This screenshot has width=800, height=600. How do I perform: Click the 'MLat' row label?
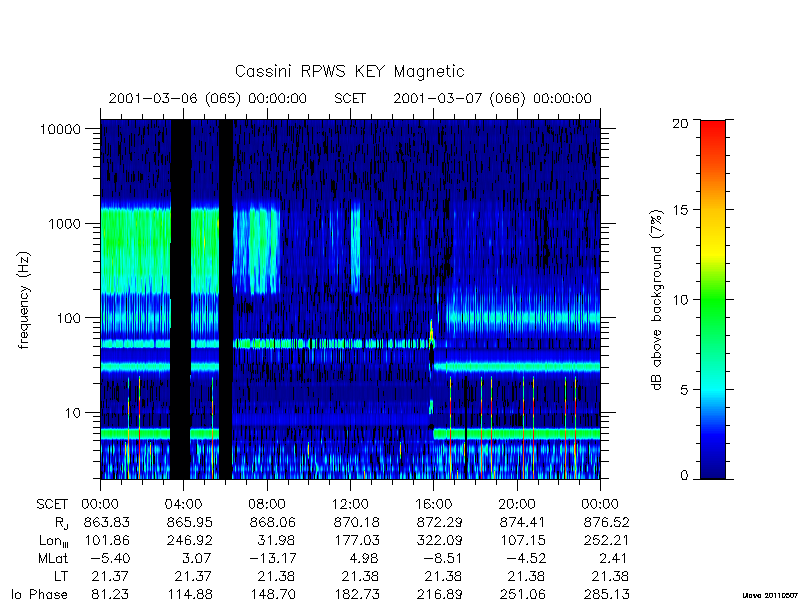coord(53,559)
